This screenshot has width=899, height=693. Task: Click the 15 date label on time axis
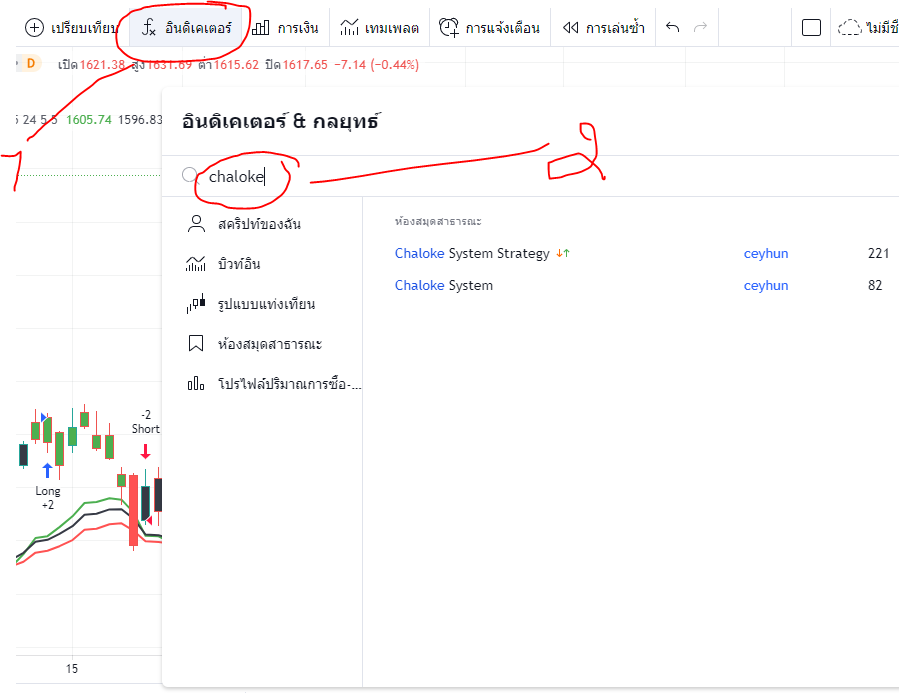(x=71, y=669)
